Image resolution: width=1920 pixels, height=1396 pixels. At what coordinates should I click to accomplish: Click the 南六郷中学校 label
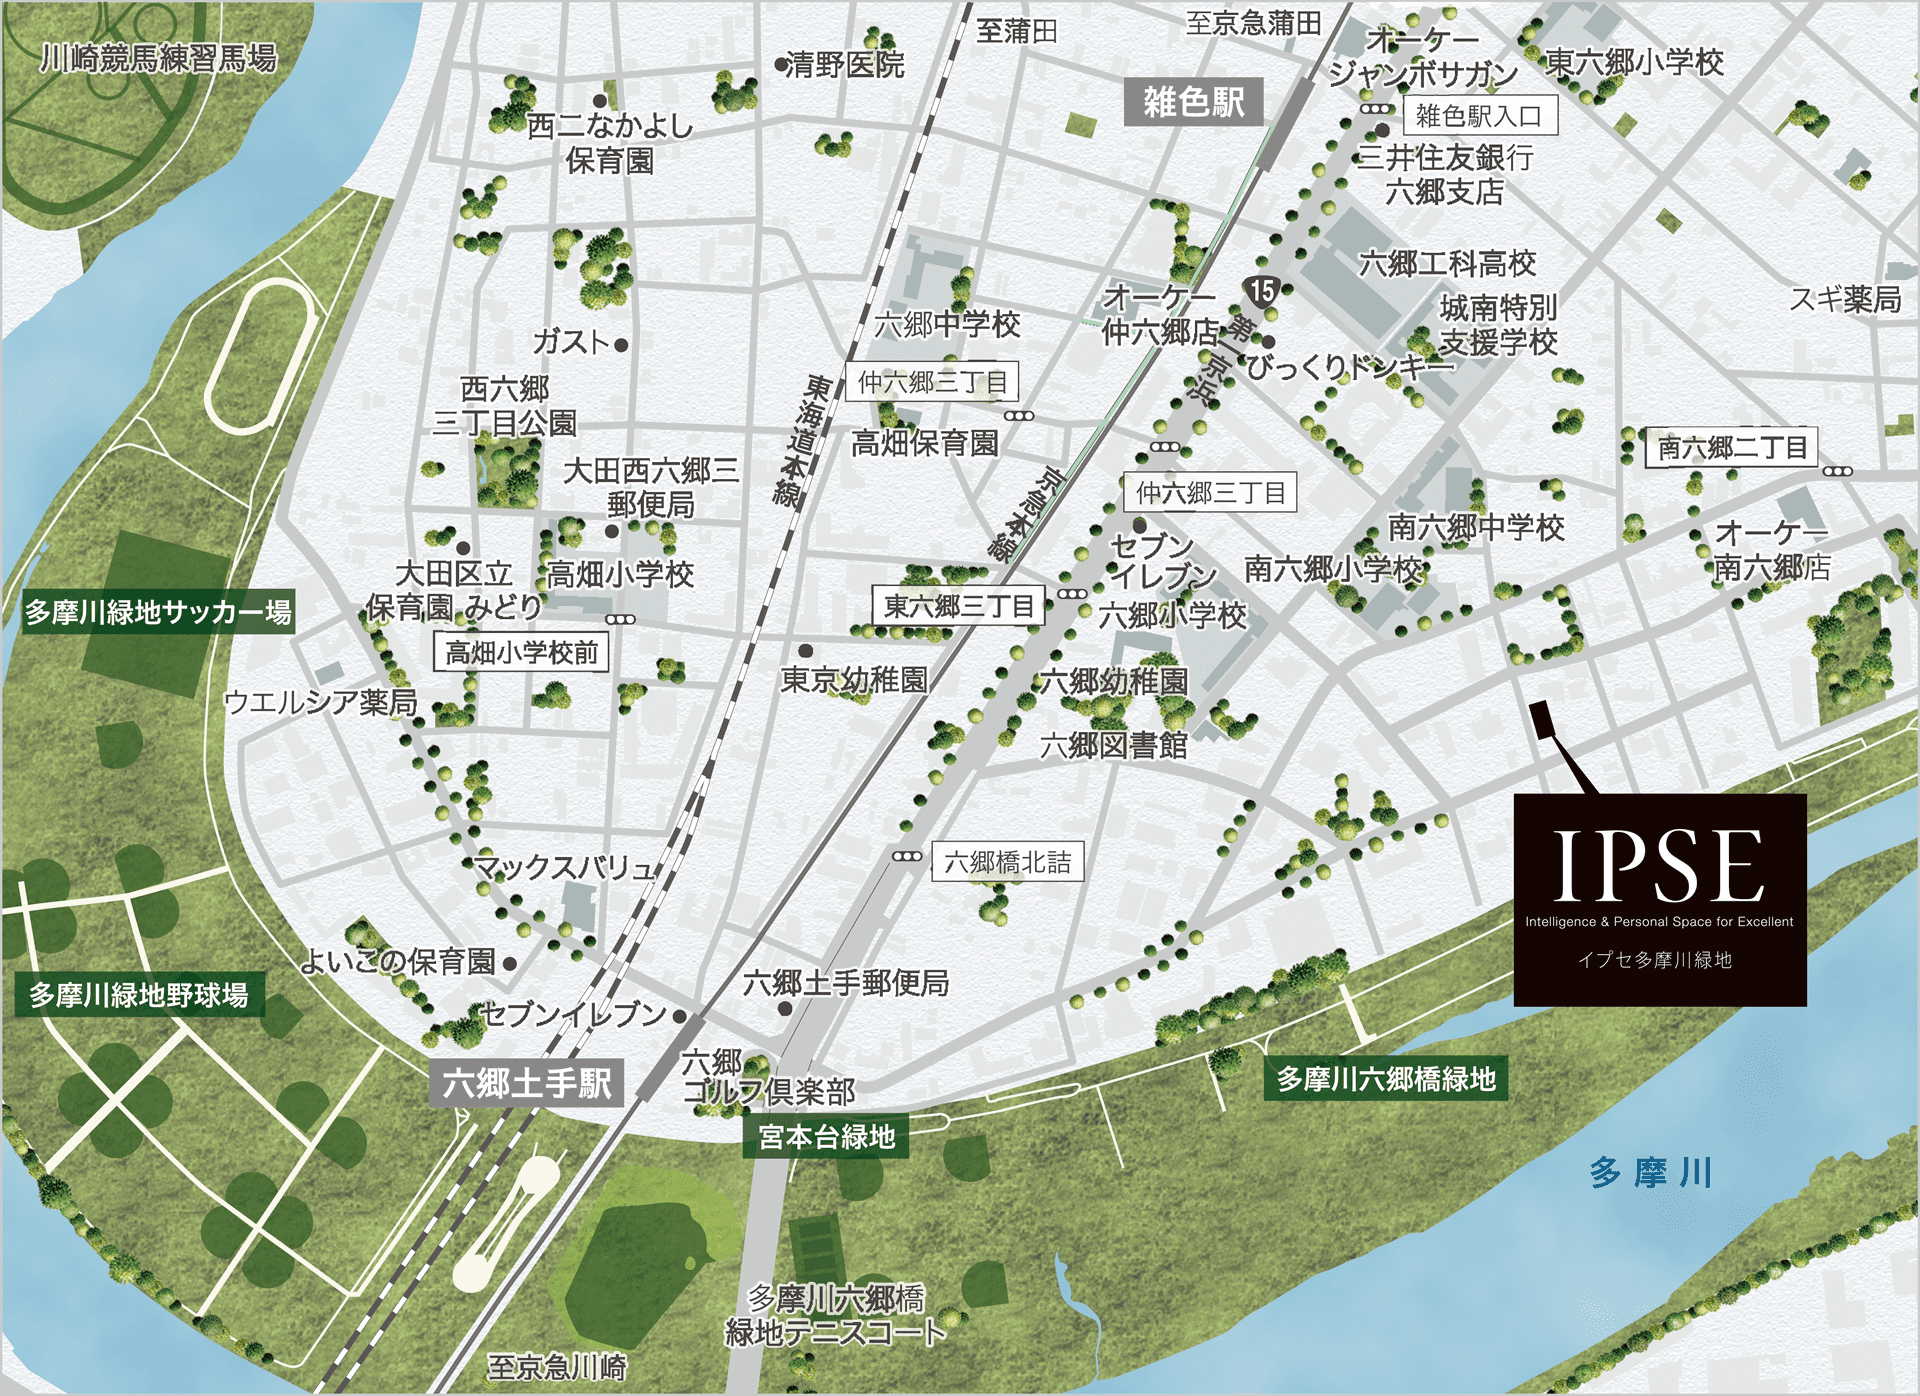tap(1476, 528)
